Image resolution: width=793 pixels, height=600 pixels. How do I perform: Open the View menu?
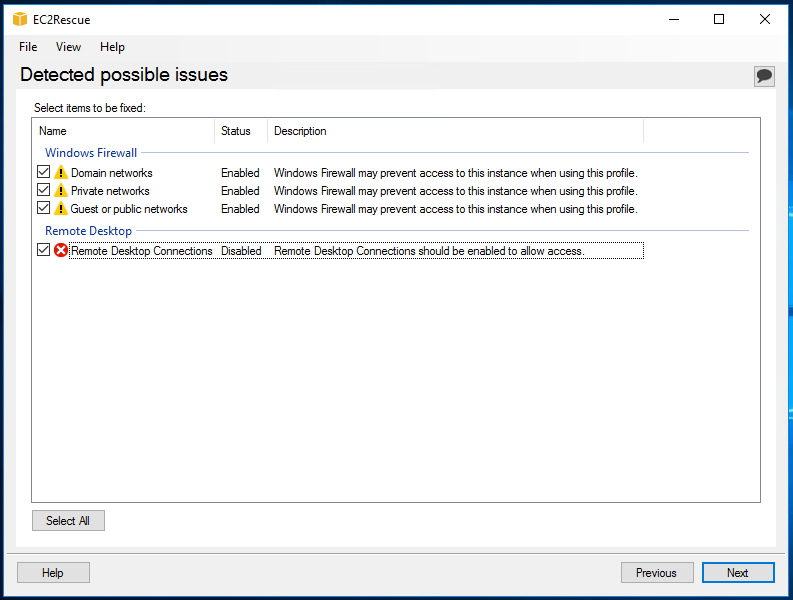[x=68, y=47]
